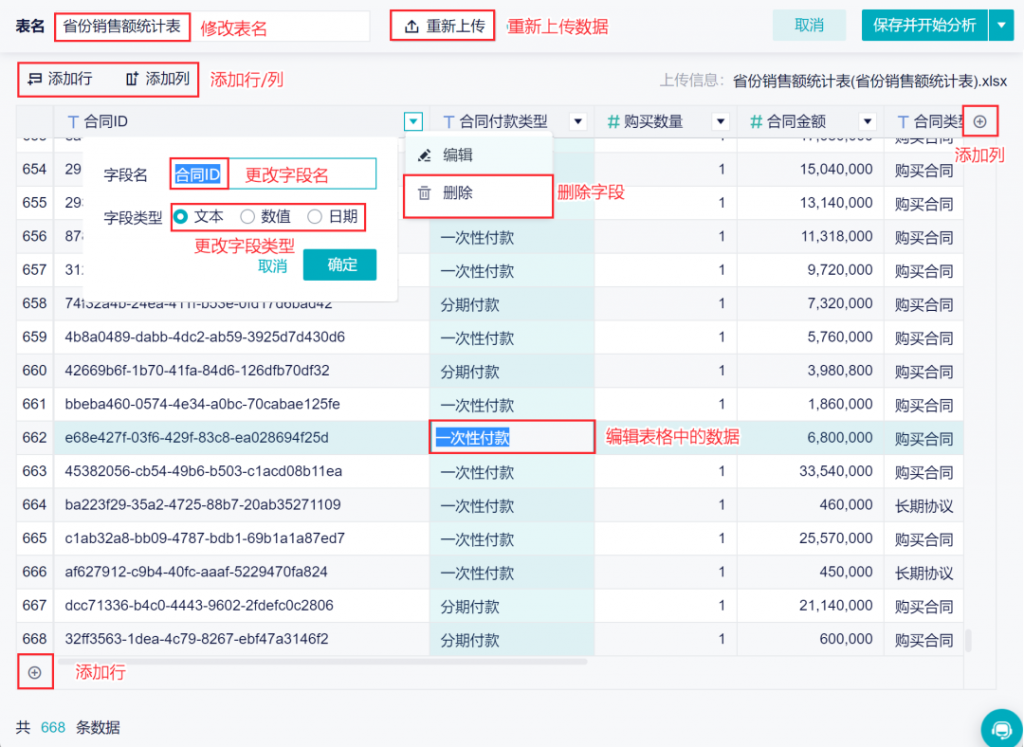Expand the arrow beside 保存并开始分析
The height and width of the screenshot is (747, 1024).
click(x=1002, y=25)
